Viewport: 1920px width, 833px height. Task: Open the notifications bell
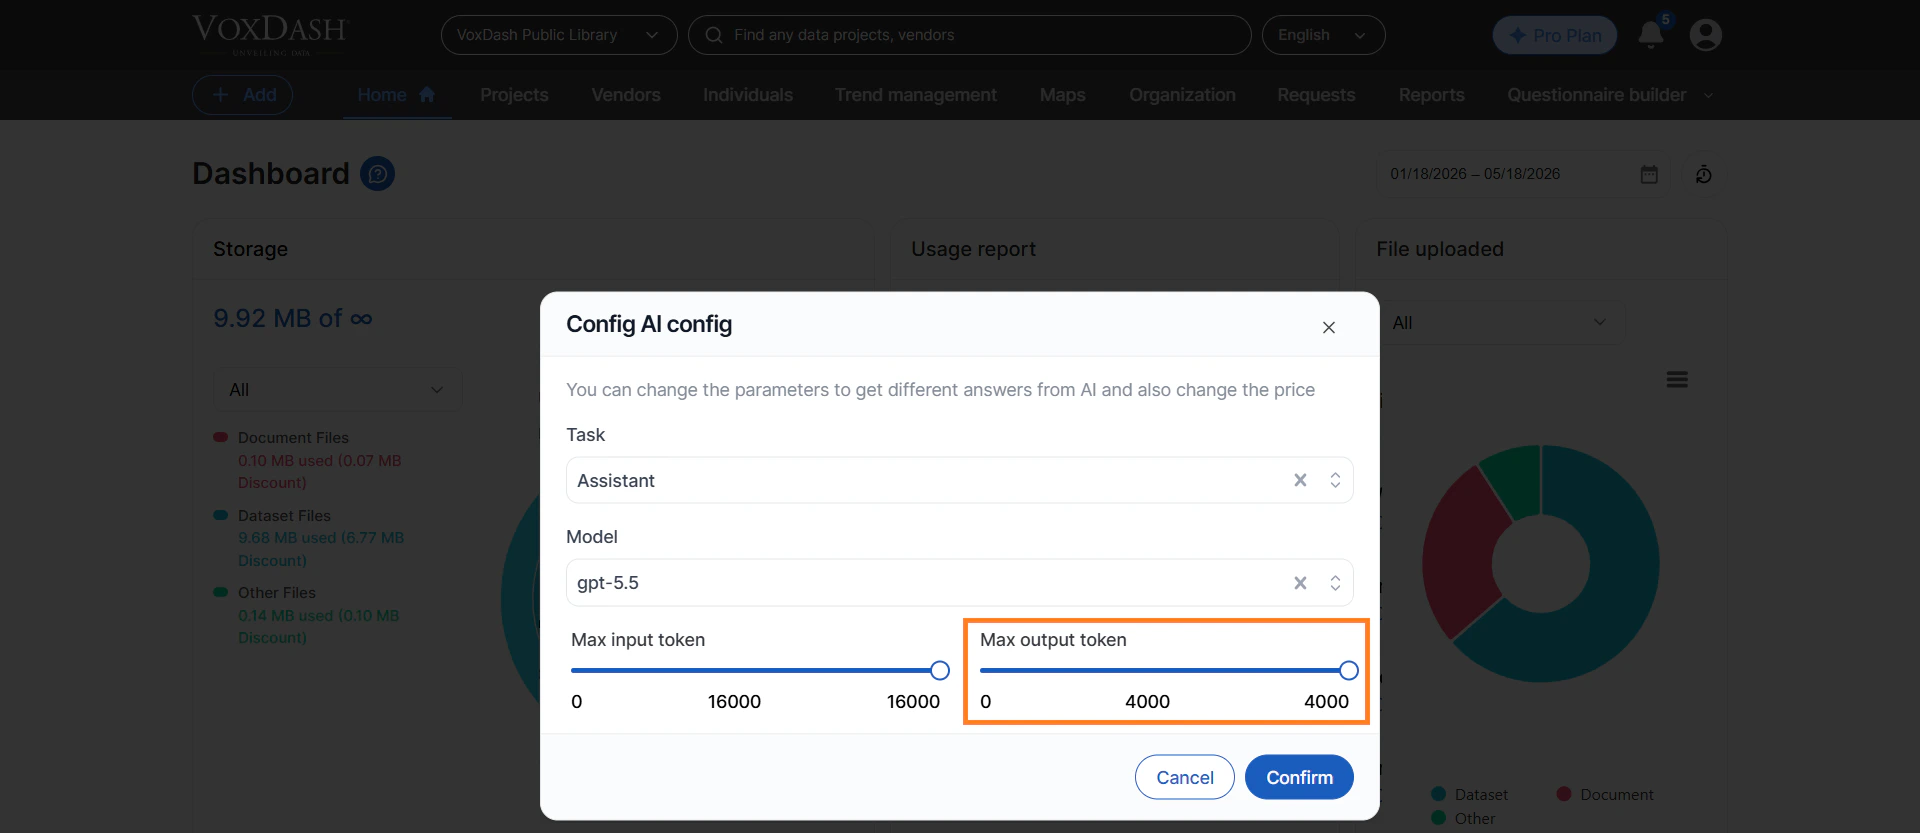(x=1651, y=35)
